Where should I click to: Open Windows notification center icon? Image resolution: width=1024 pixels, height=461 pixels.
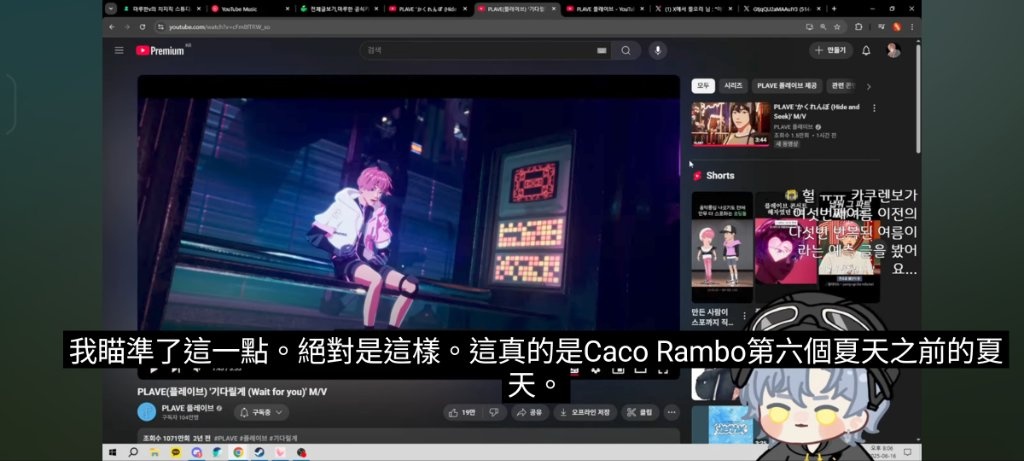pos(907,452)
